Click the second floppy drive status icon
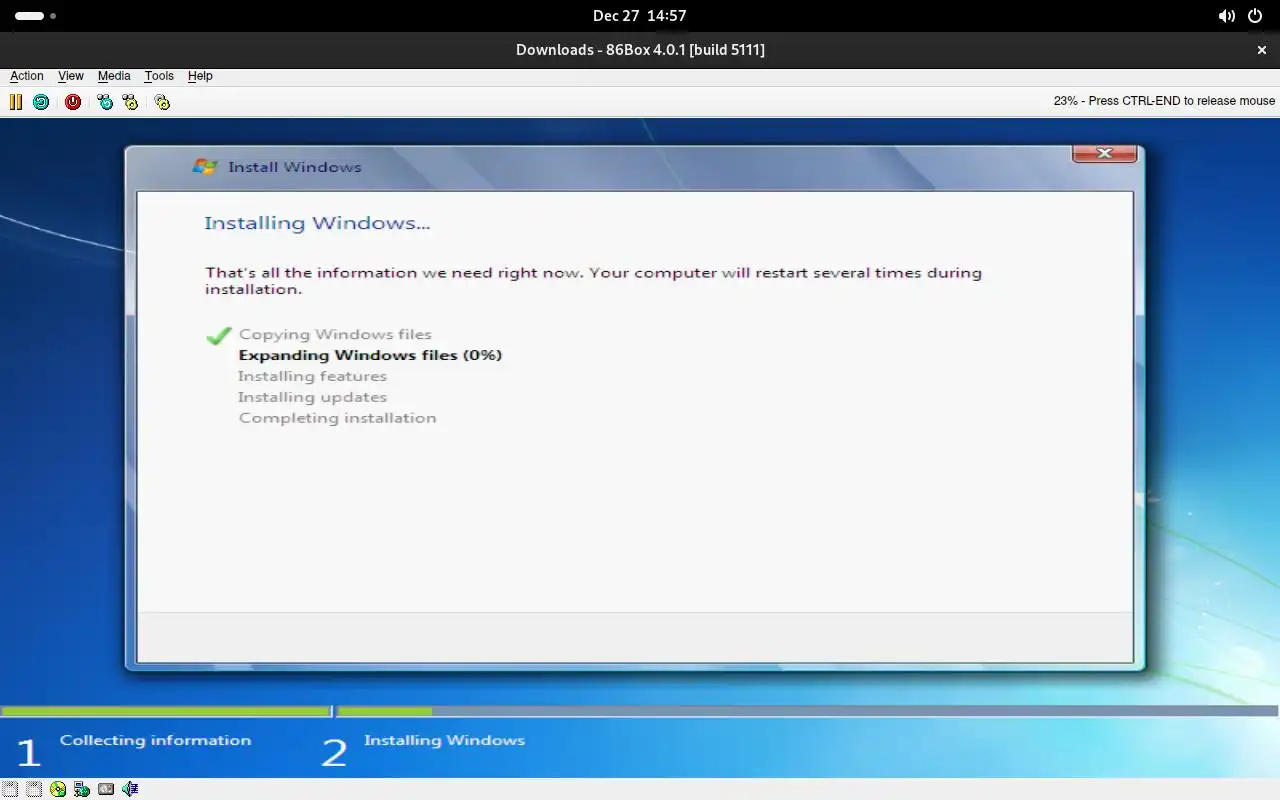 (34, 789)
